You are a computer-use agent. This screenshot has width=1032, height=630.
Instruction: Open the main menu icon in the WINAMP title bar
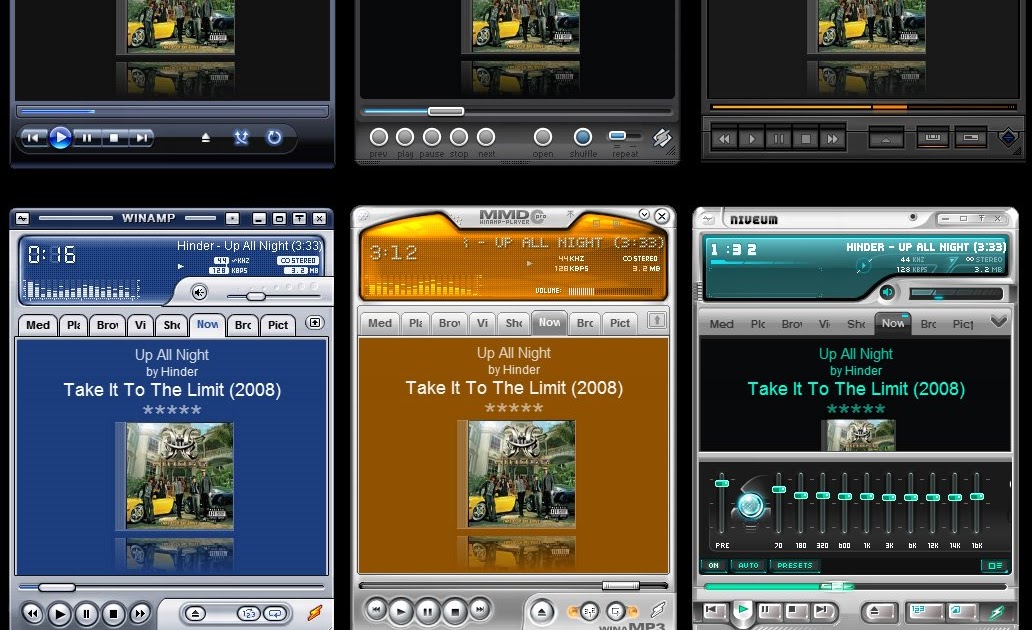click(x=22, y=218)
